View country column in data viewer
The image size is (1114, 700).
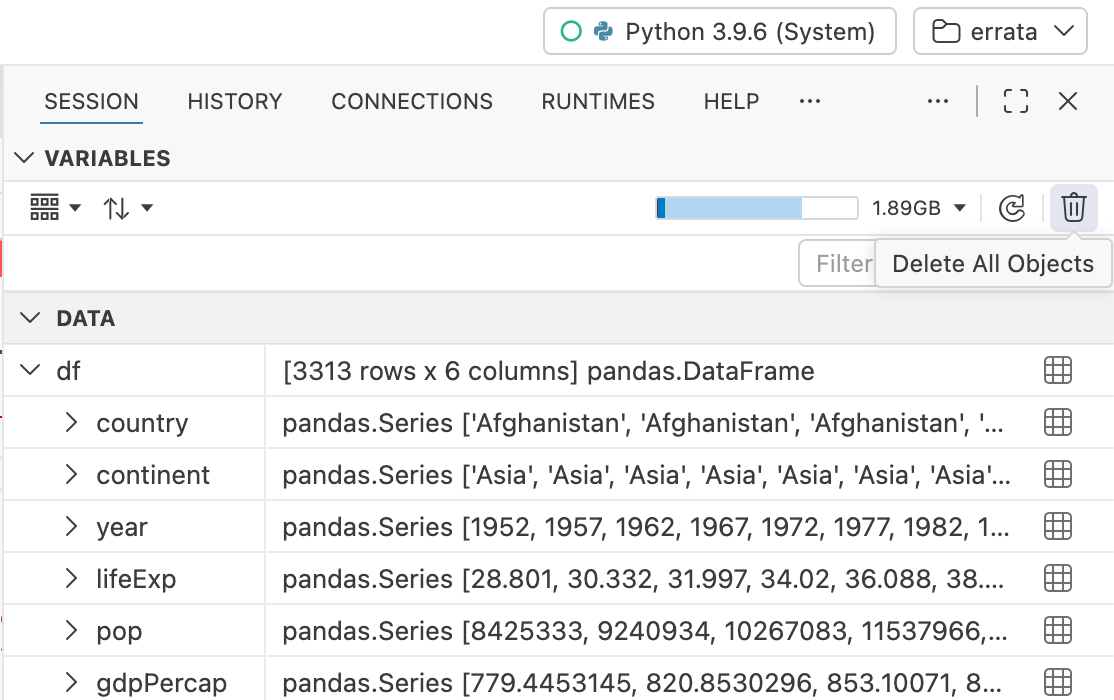click(x=1058, y=422)
